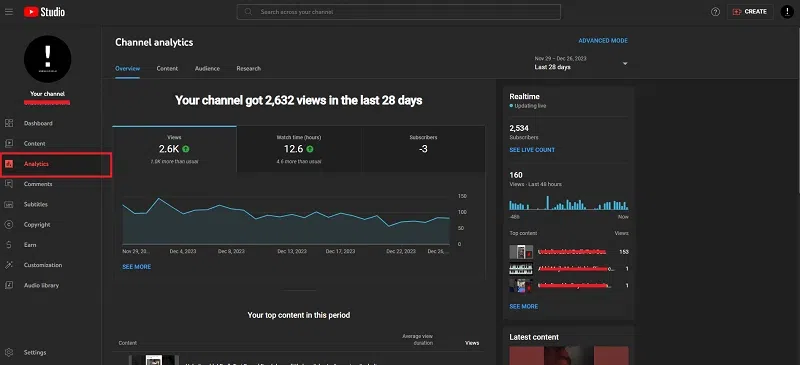This screenshot has width=800, height=365.
Task: Click the Customization wand icon
Action: point(9,265)
